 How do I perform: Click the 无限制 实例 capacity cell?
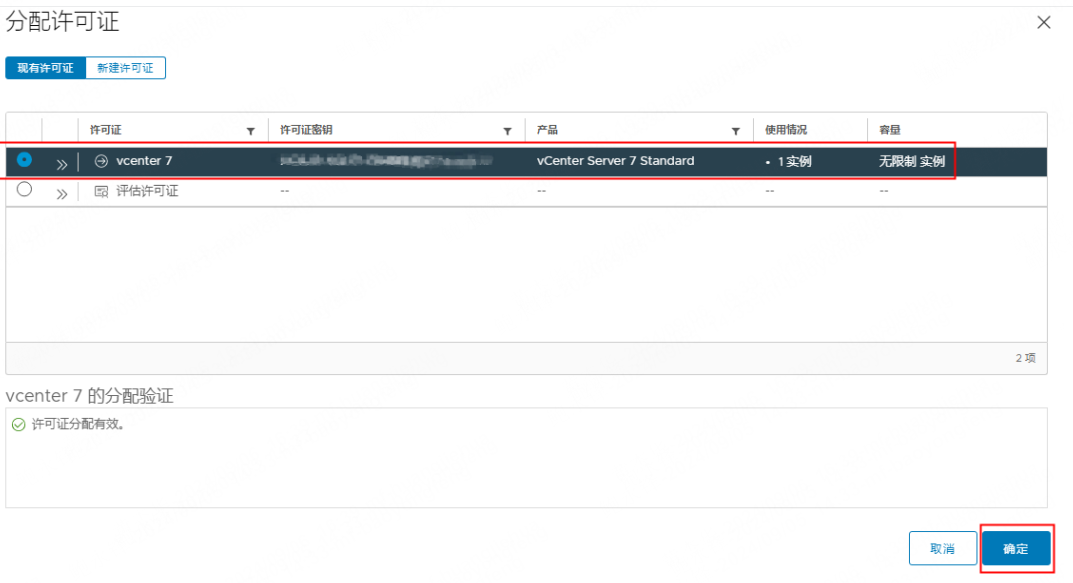pos(912,161)
